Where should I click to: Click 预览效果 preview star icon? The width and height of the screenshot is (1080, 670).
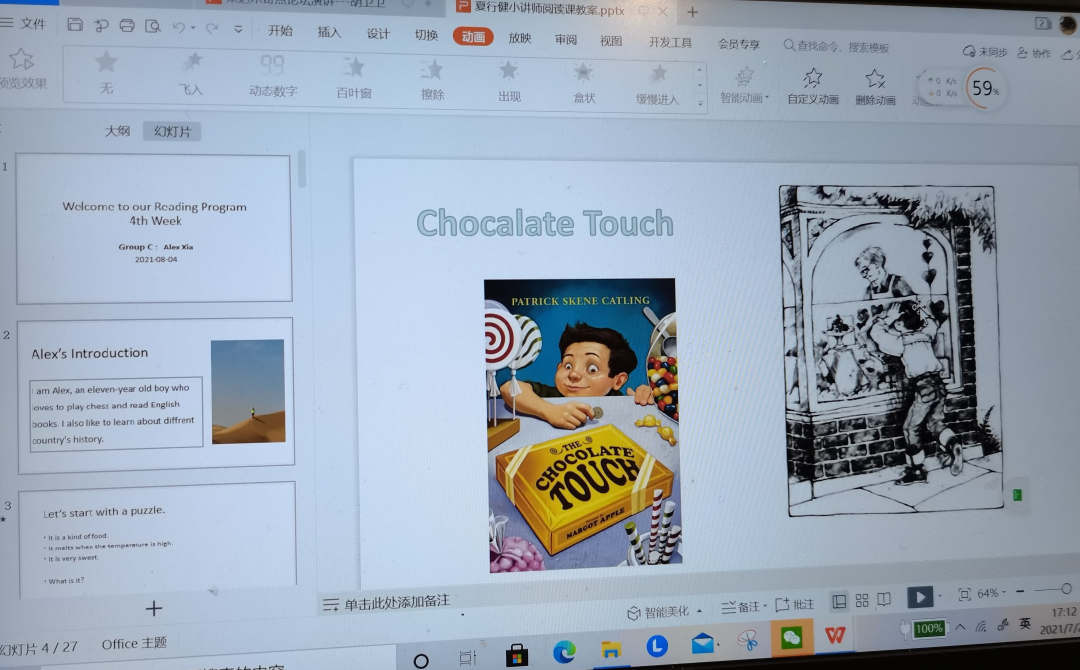click(21, 60)
